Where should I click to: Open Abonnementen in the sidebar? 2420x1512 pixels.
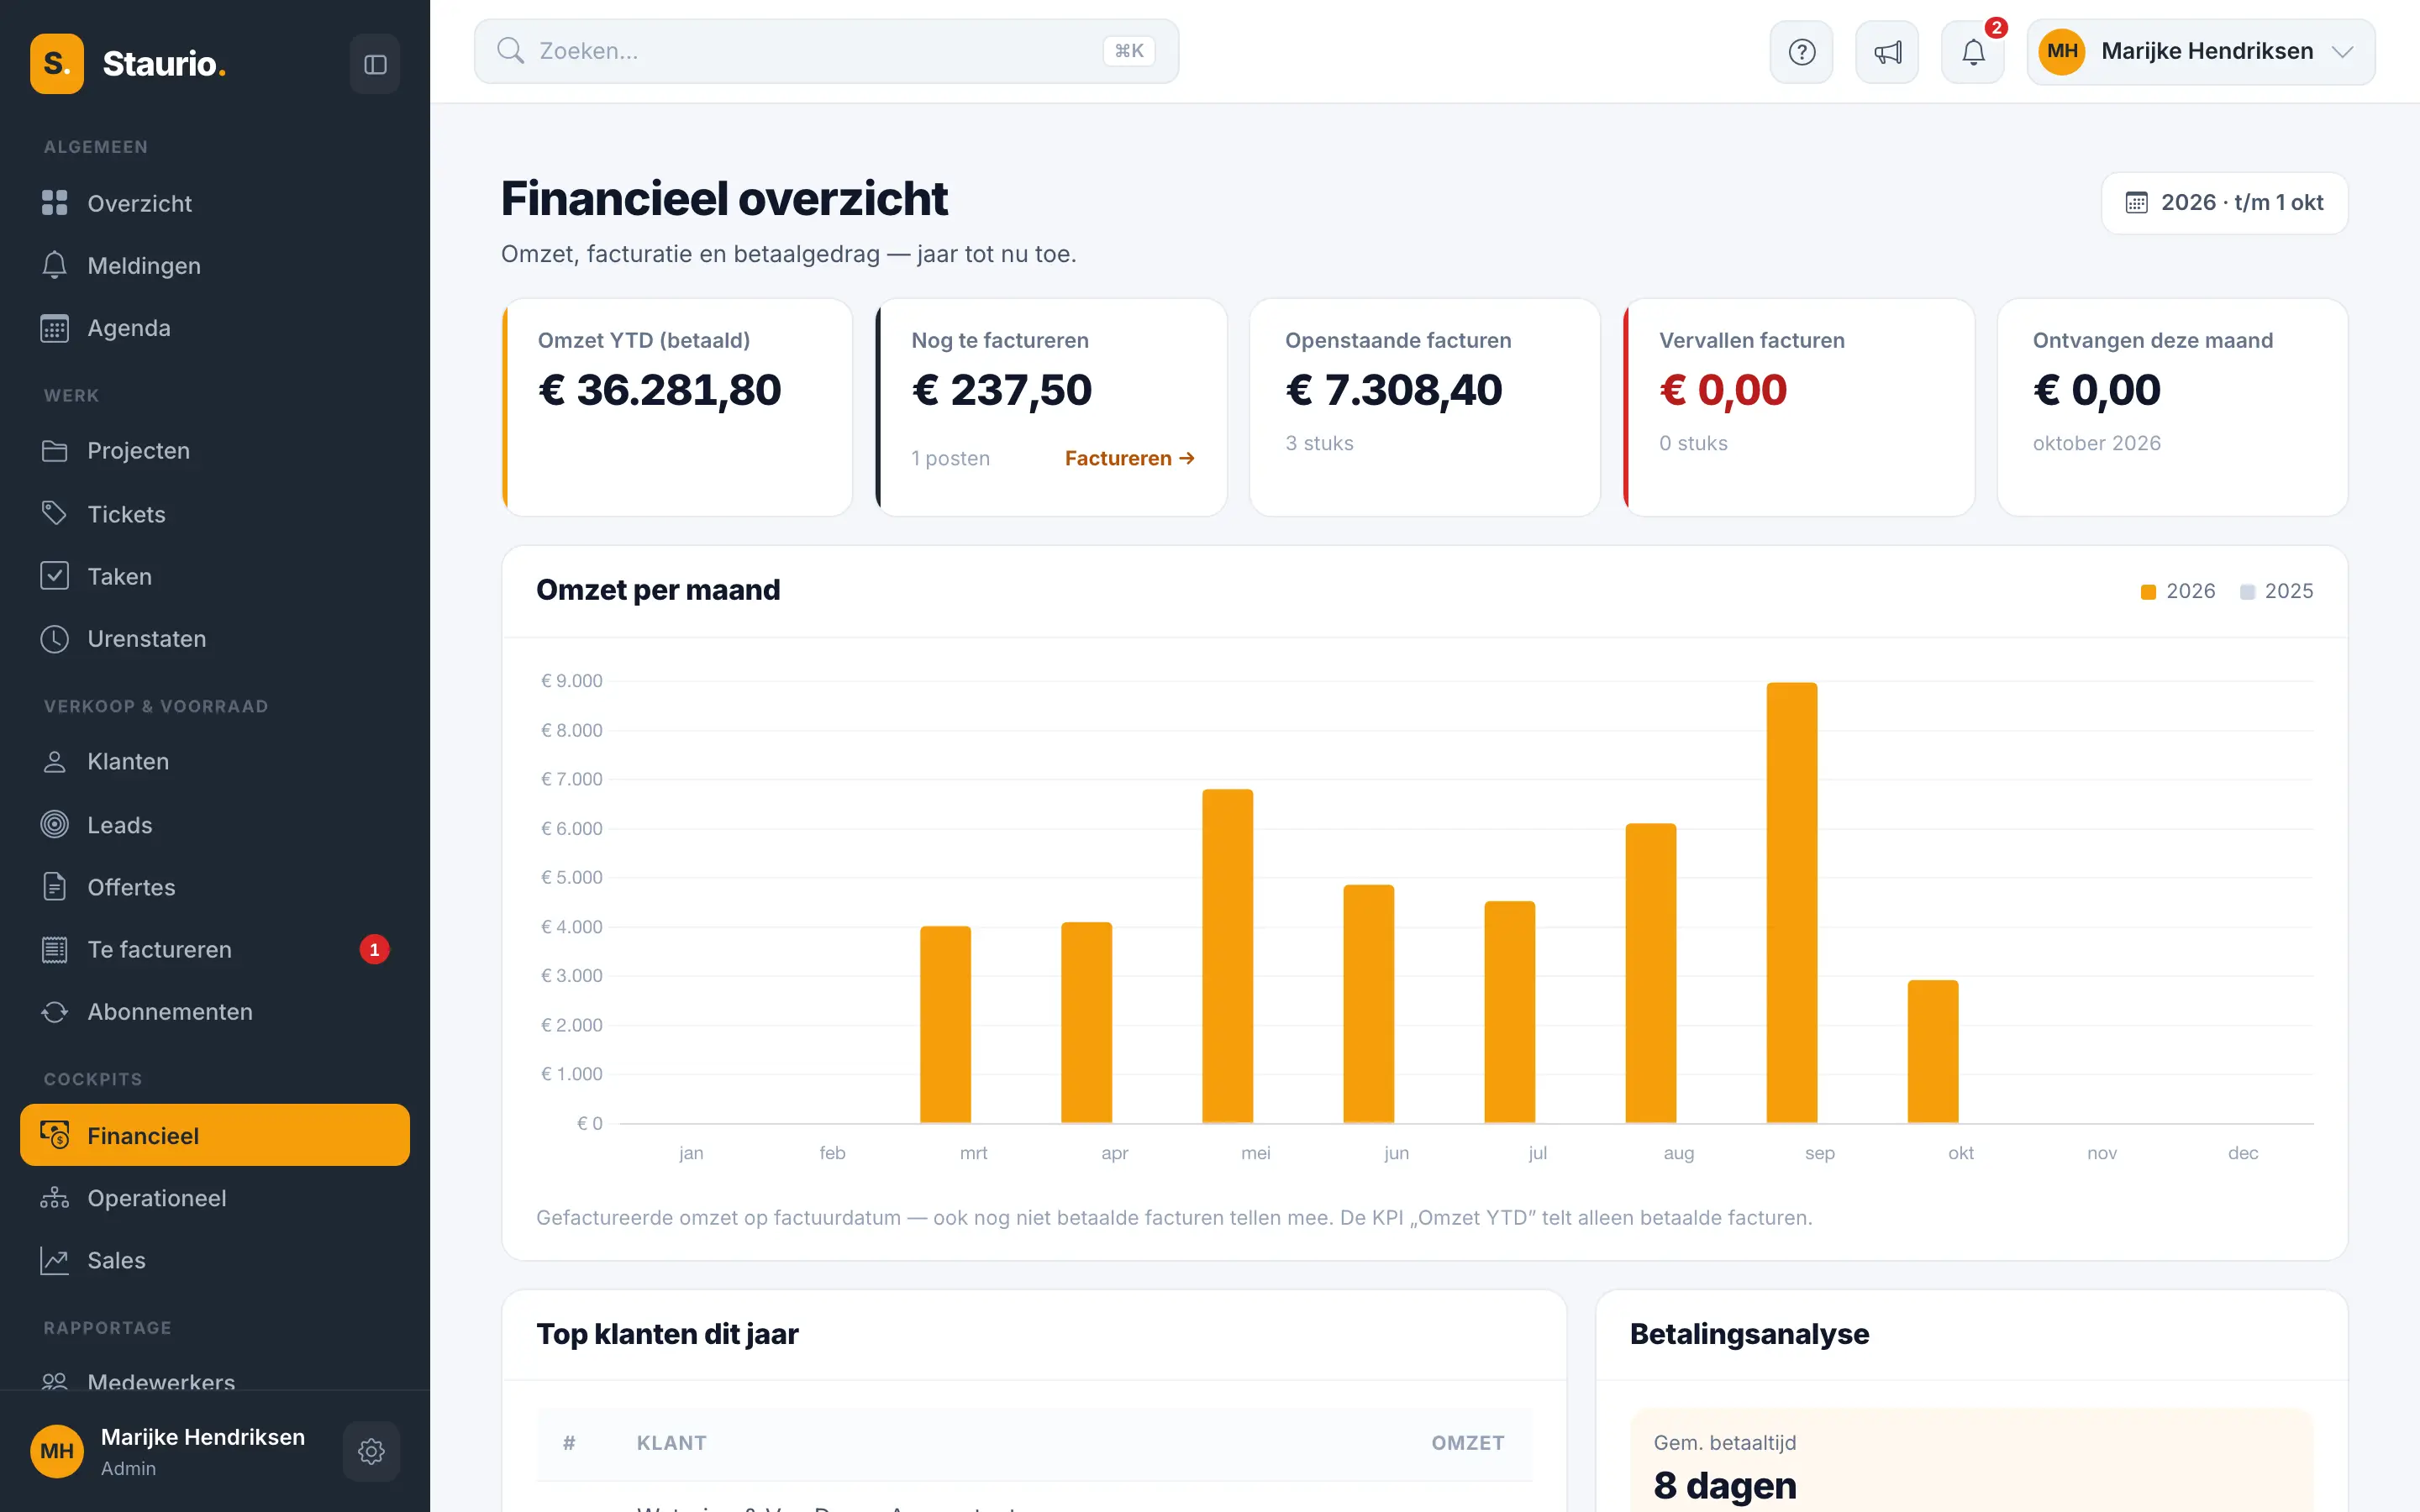coord(215,1012)
